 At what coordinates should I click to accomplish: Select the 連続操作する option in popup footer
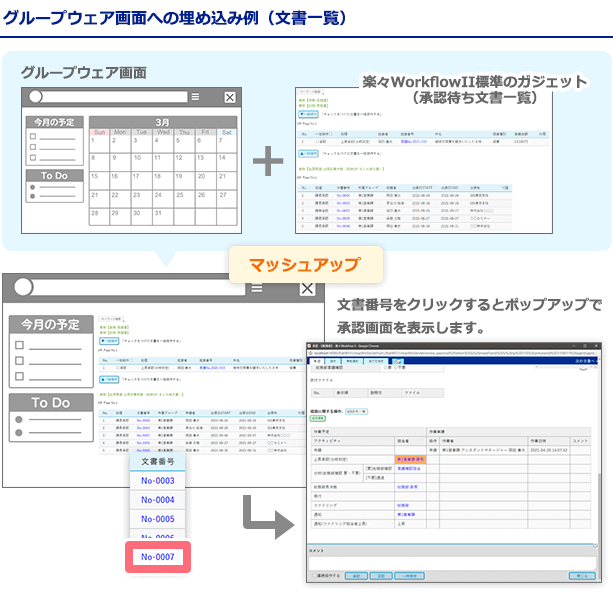327,576
